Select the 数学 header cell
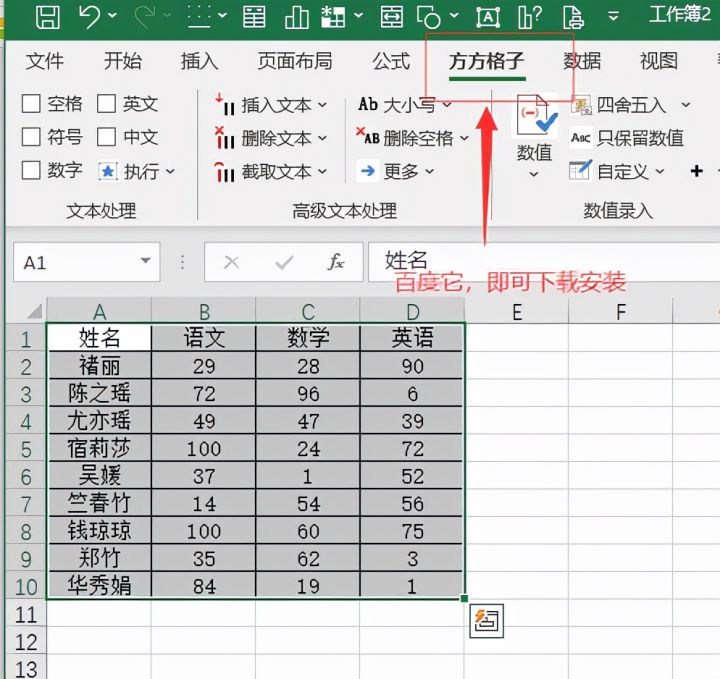Image resolution: width=720 pixels, height=679 pixels. (x=308, y=337)
